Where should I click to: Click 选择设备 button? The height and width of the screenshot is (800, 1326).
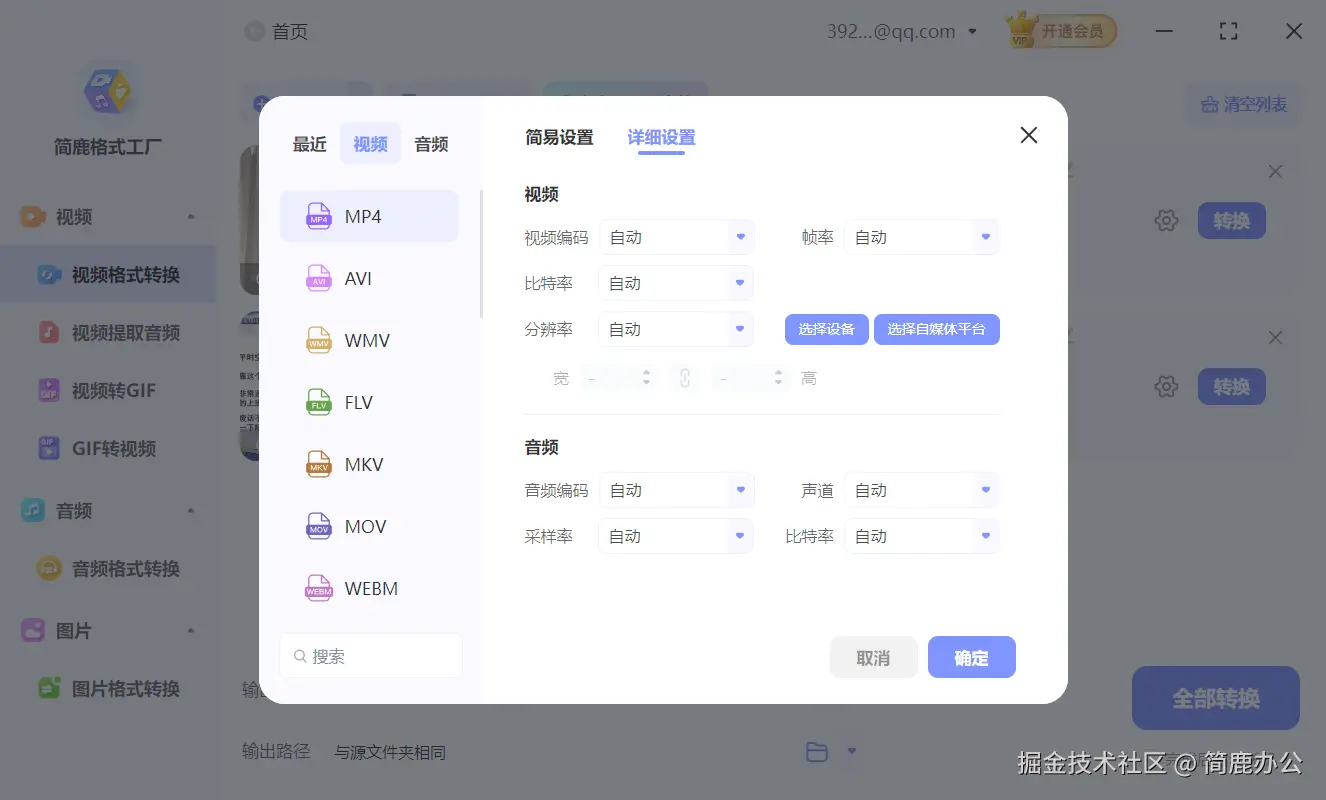pyautogui.click(x=827, y=329)
